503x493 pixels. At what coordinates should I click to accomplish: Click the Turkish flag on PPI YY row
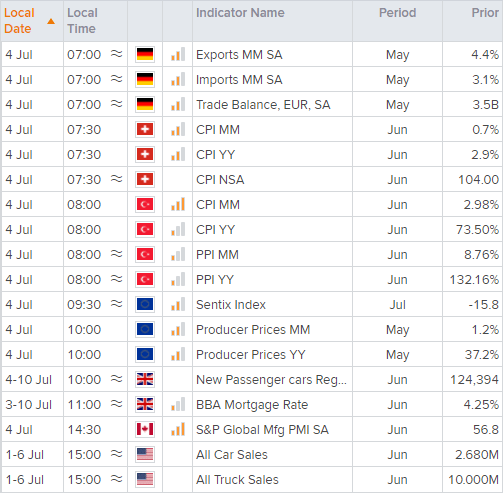coord(145,279)
